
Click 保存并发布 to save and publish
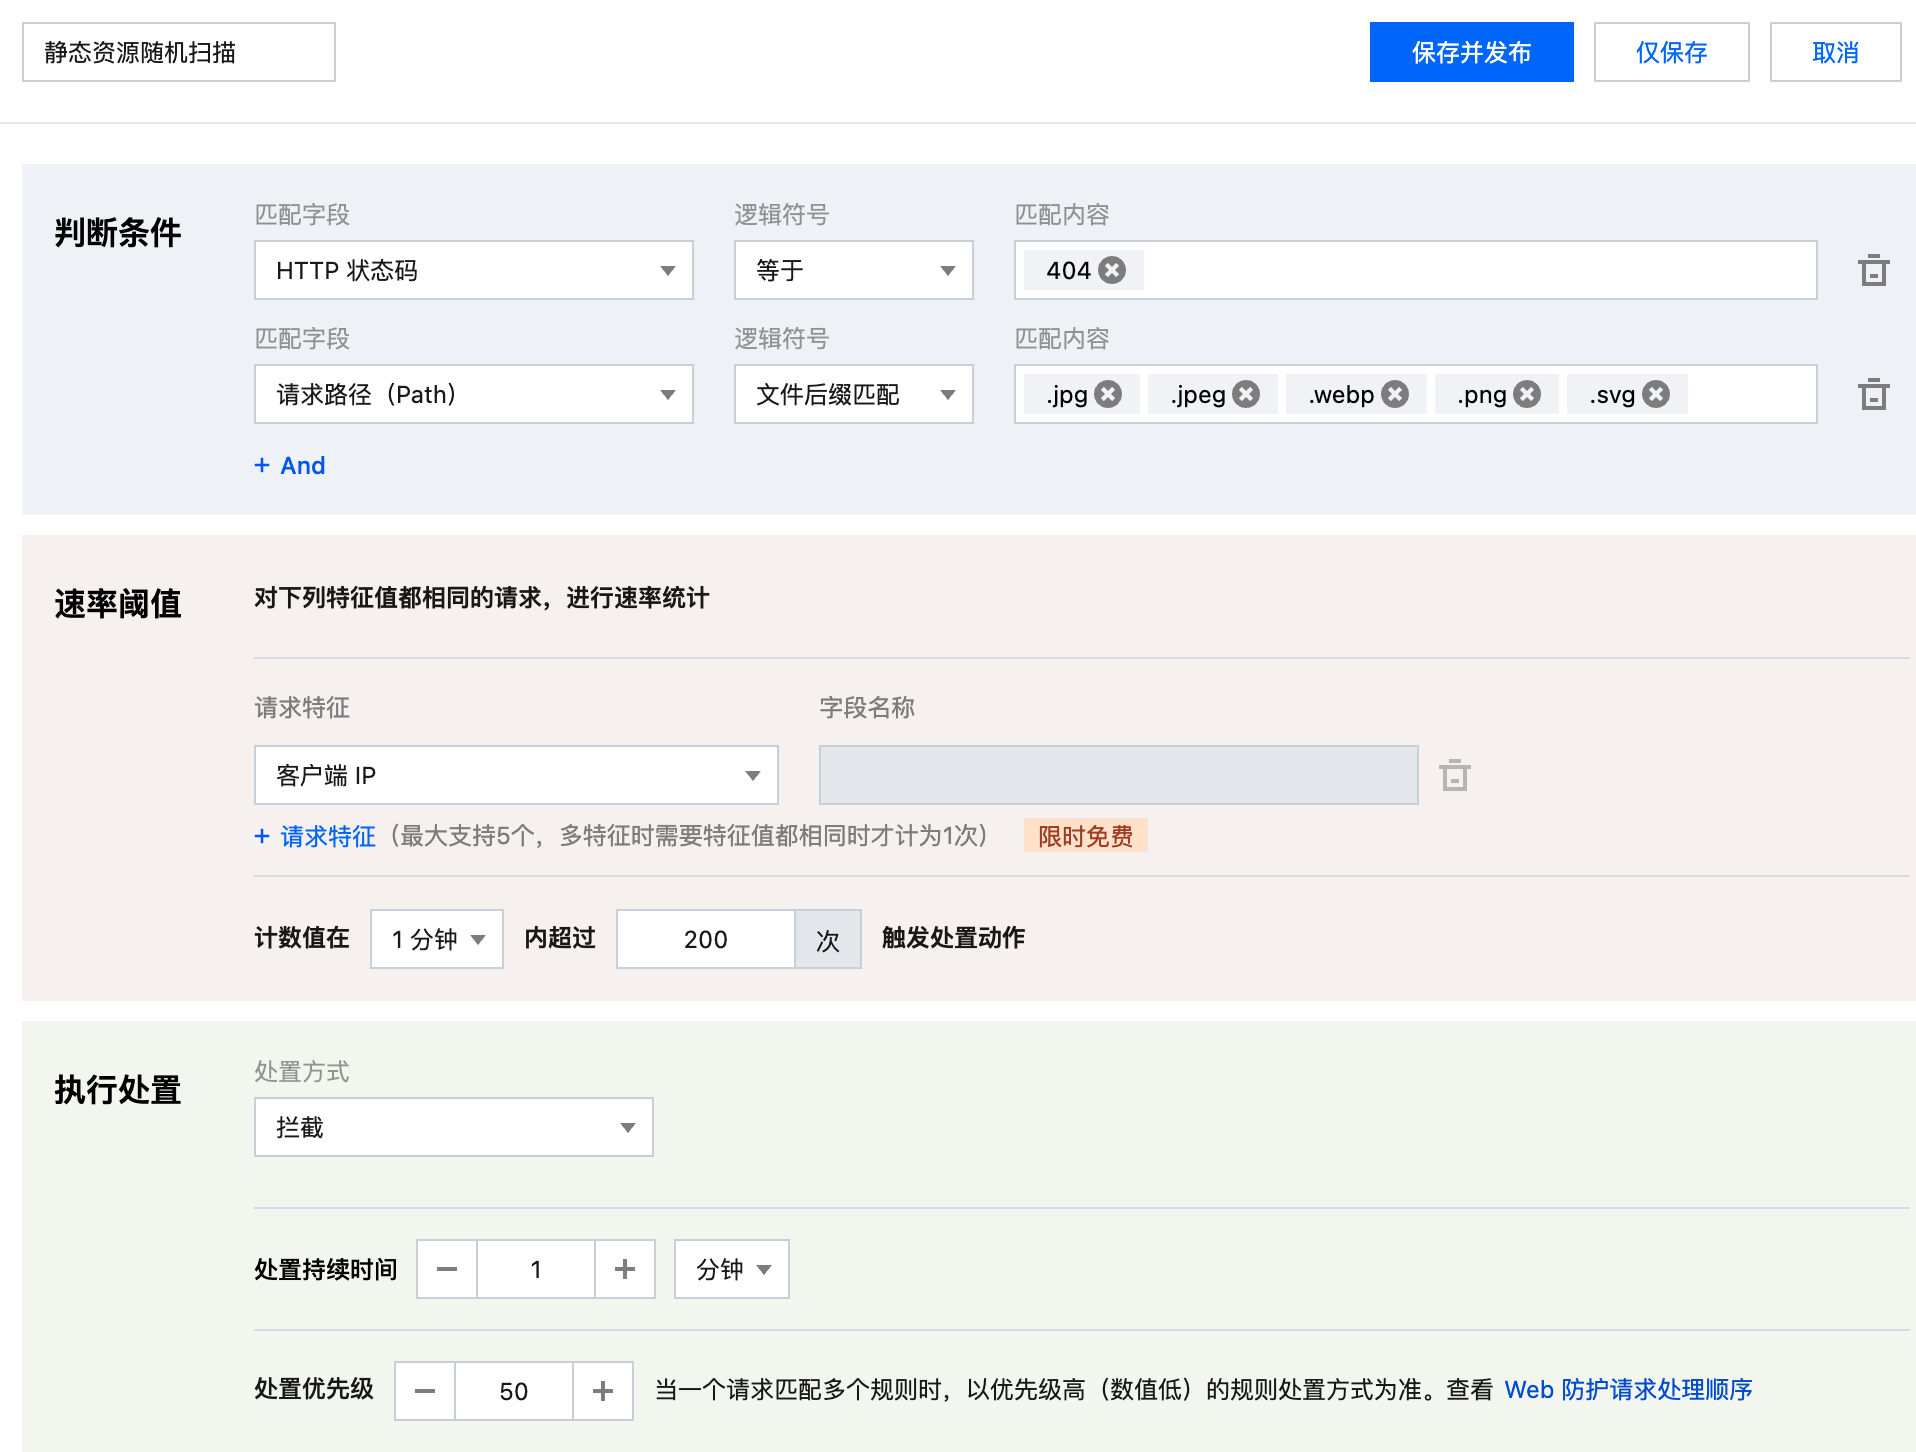(x=1471, y=52)
